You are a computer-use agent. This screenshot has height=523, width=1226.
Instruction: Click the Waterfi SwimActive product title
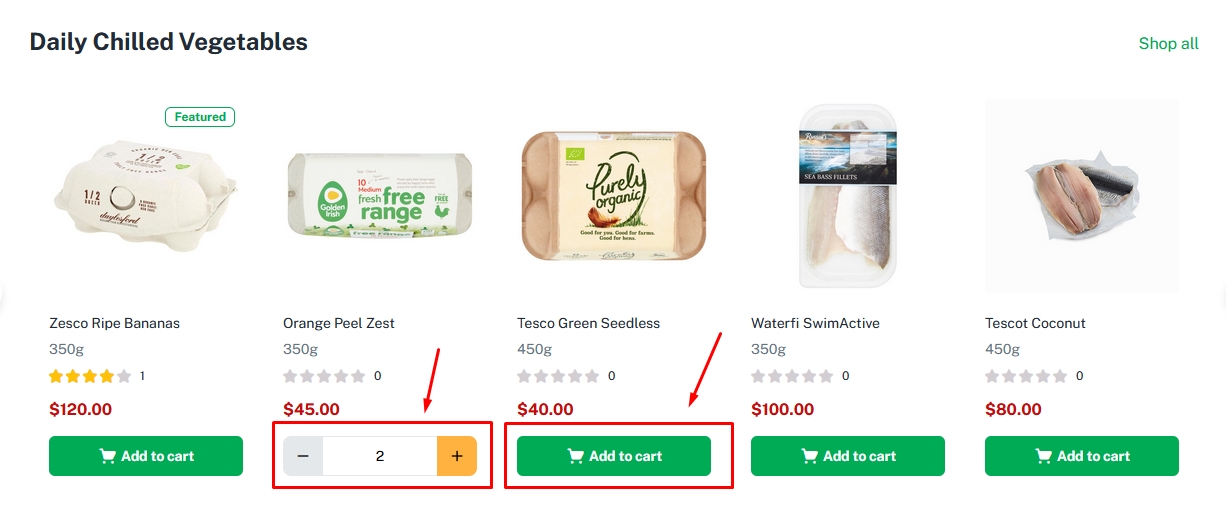pyautogui.click(x=815, y=323)
